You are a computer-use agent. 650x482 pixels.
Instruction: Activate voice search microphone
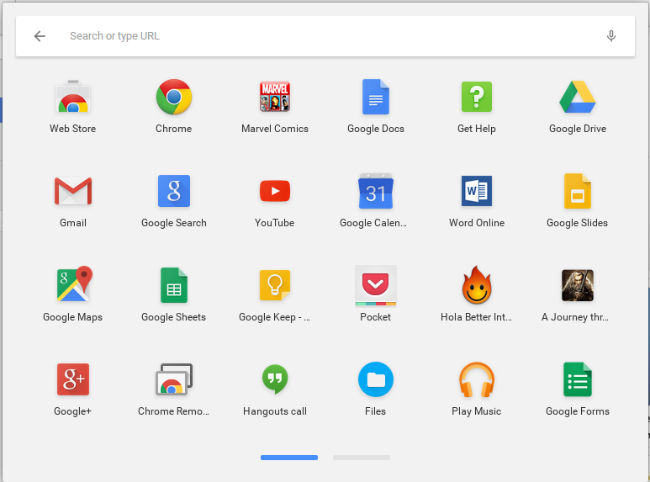click(611, 36)
